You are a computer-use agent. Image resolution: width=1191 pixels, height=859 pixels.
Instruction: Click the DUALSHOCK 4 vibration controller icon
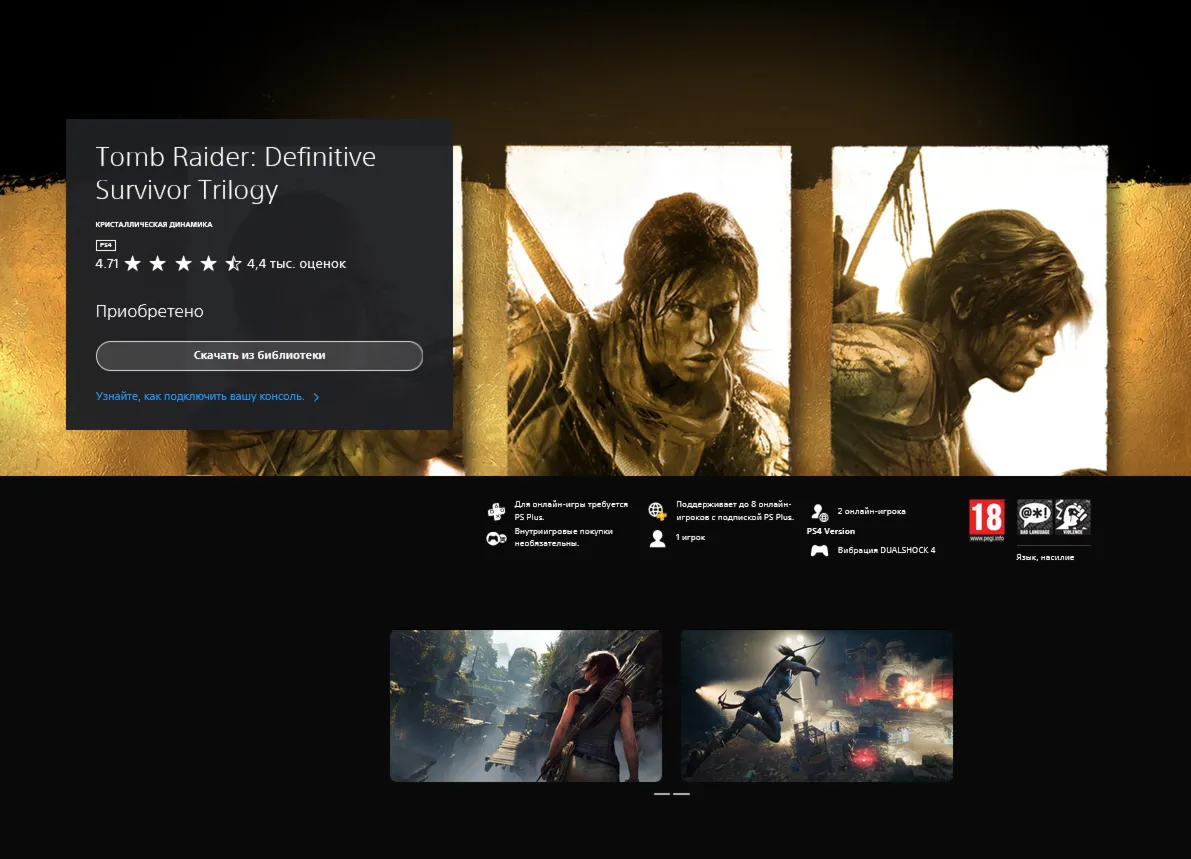pos(819,550)
